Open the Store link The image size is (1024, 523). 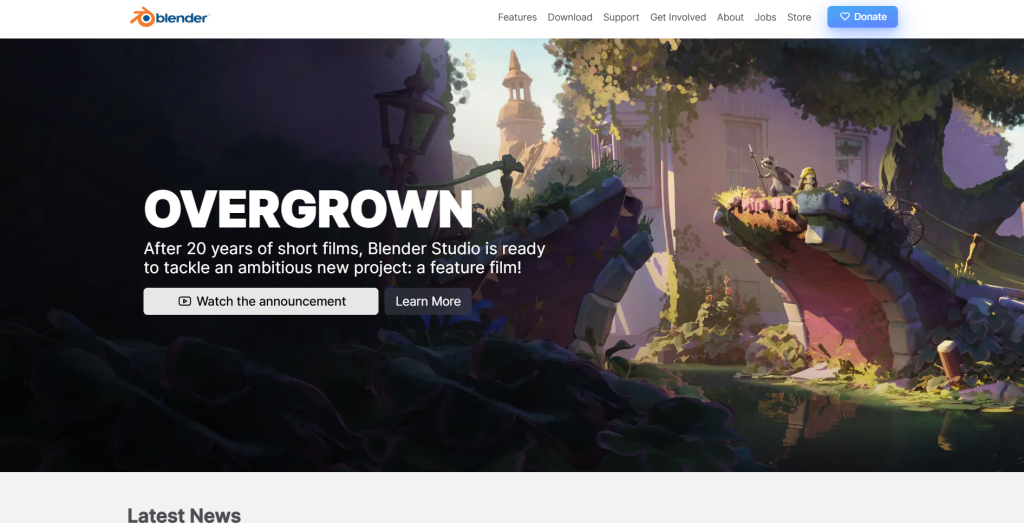[799, 18]
